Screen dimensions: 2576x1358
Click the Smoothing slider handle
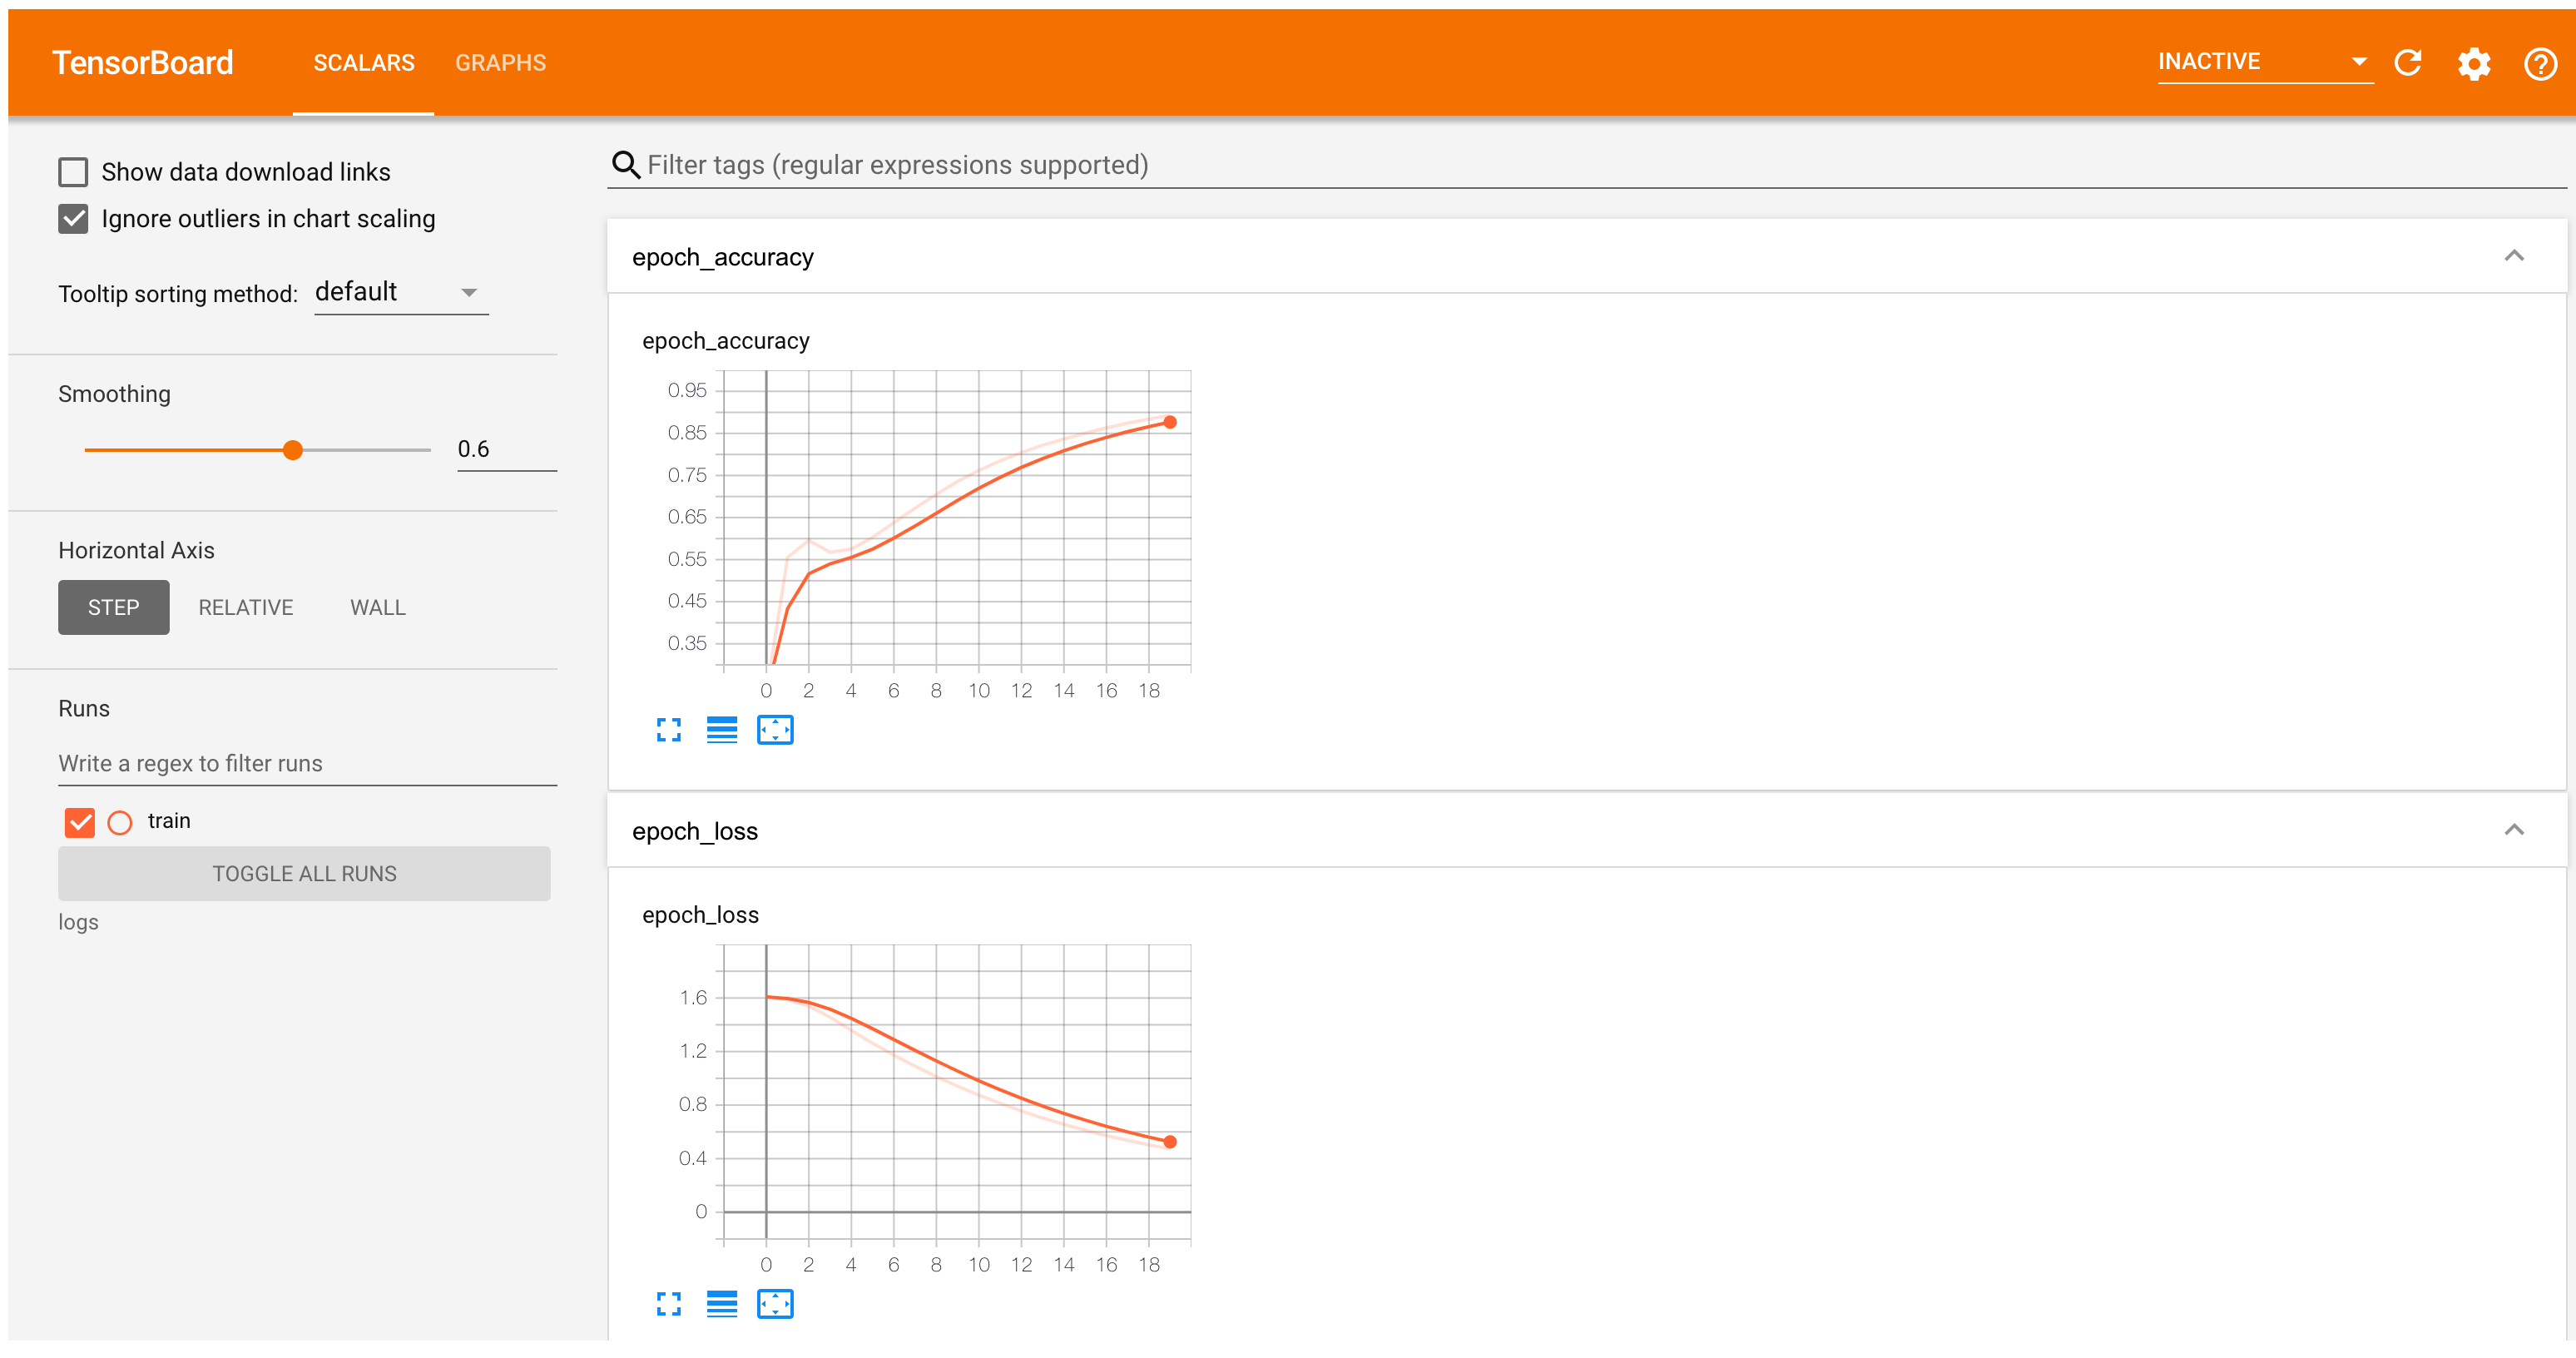(x=292, y=450)
